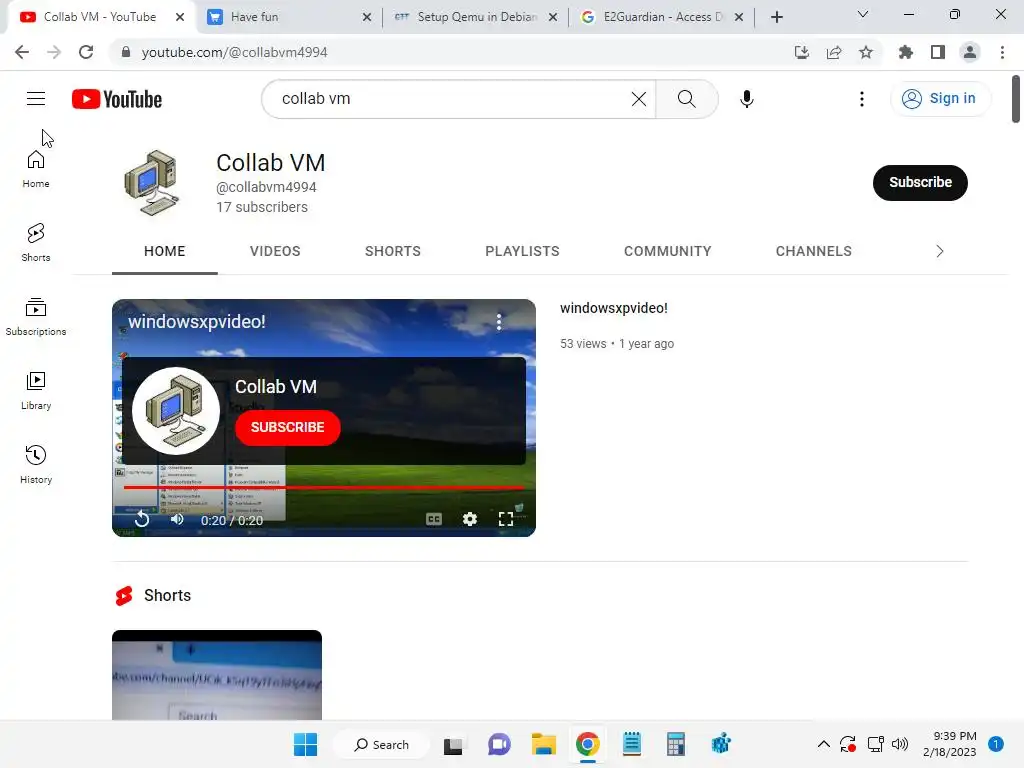The width and height of the screenshot is (1024, 768).
Task: Open a new browser tab
Action: pyautogui.click(x=776, y=17)
